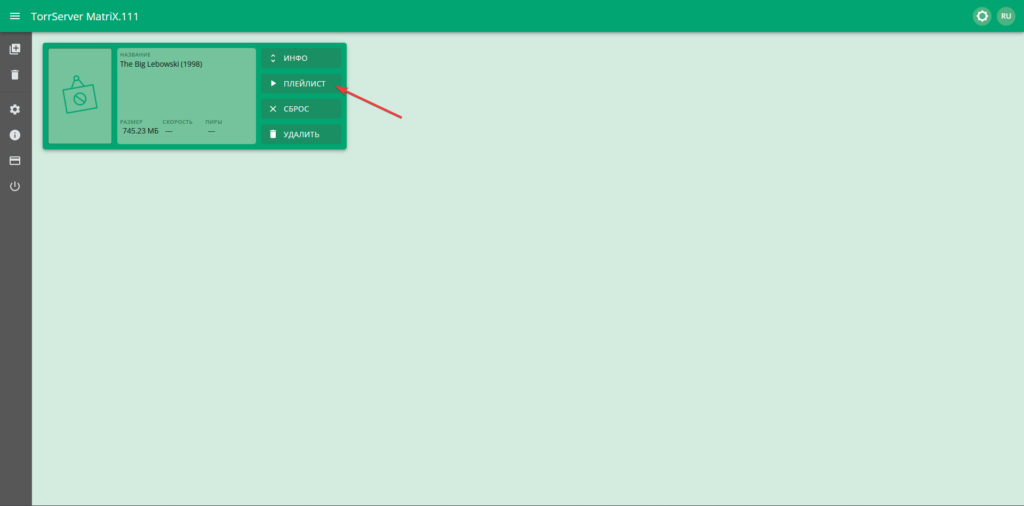Image resolution: width=1024 pixels, height=506 pixels.
Task: Click the add torrent sidebar icon
Action: point(15,49)
